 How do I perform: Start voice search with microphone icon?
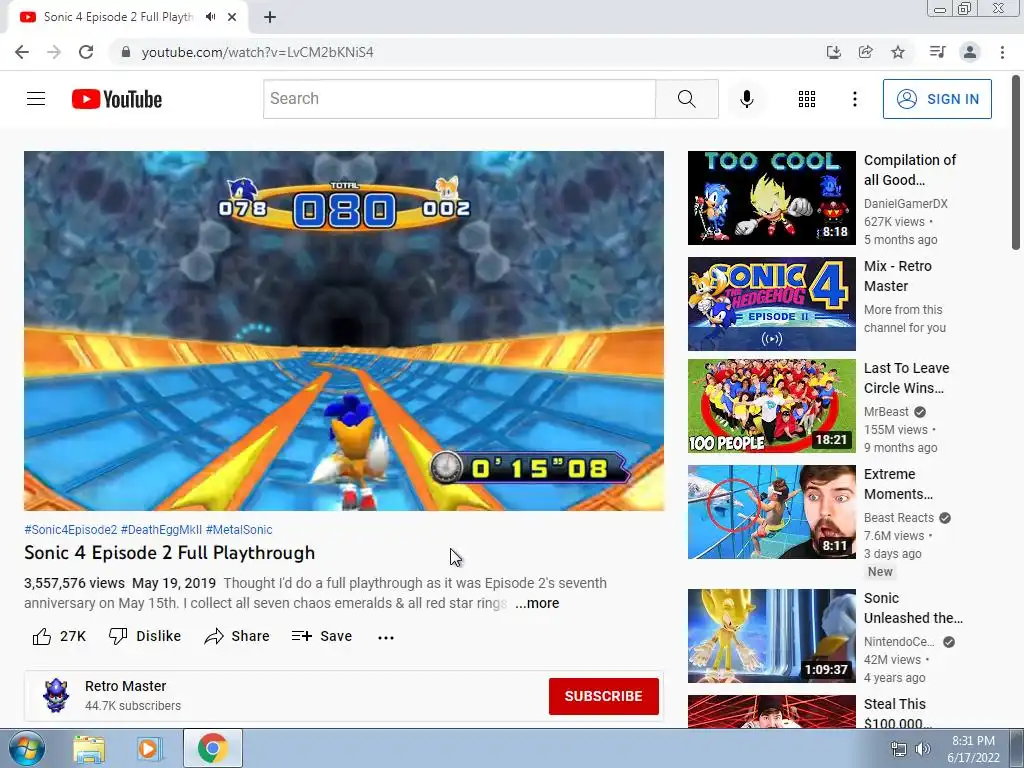746,99
